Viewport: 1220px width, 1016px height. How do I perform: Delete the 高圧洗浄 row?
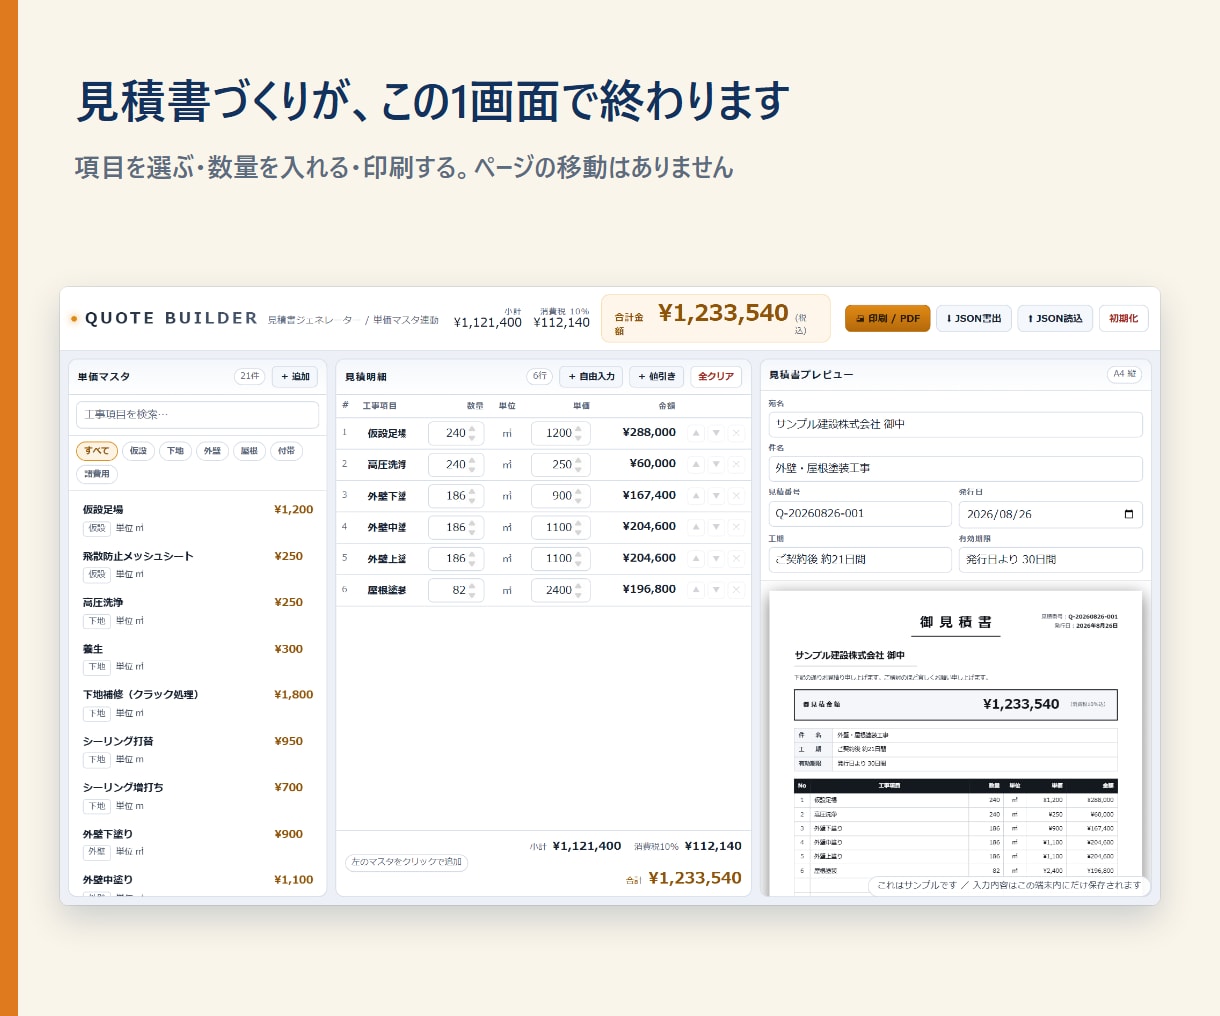tap(736, 464)
